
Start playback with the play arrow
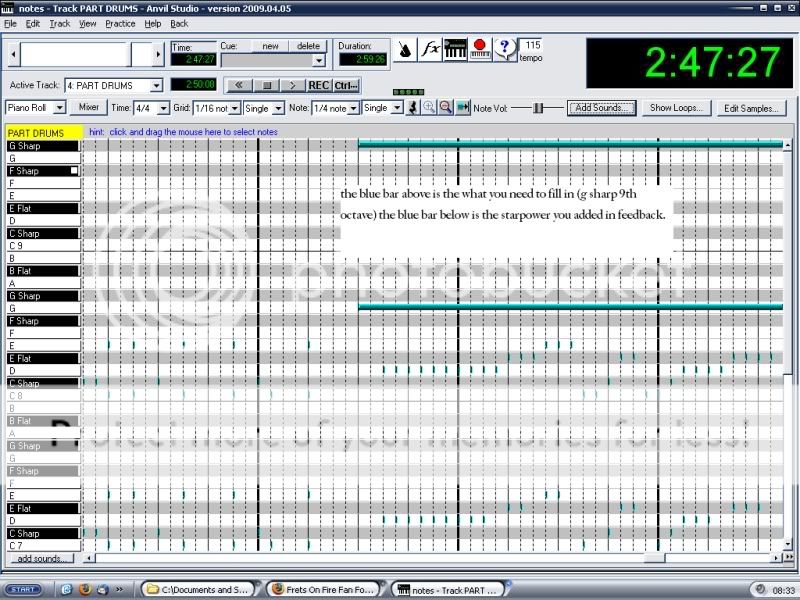292,85
